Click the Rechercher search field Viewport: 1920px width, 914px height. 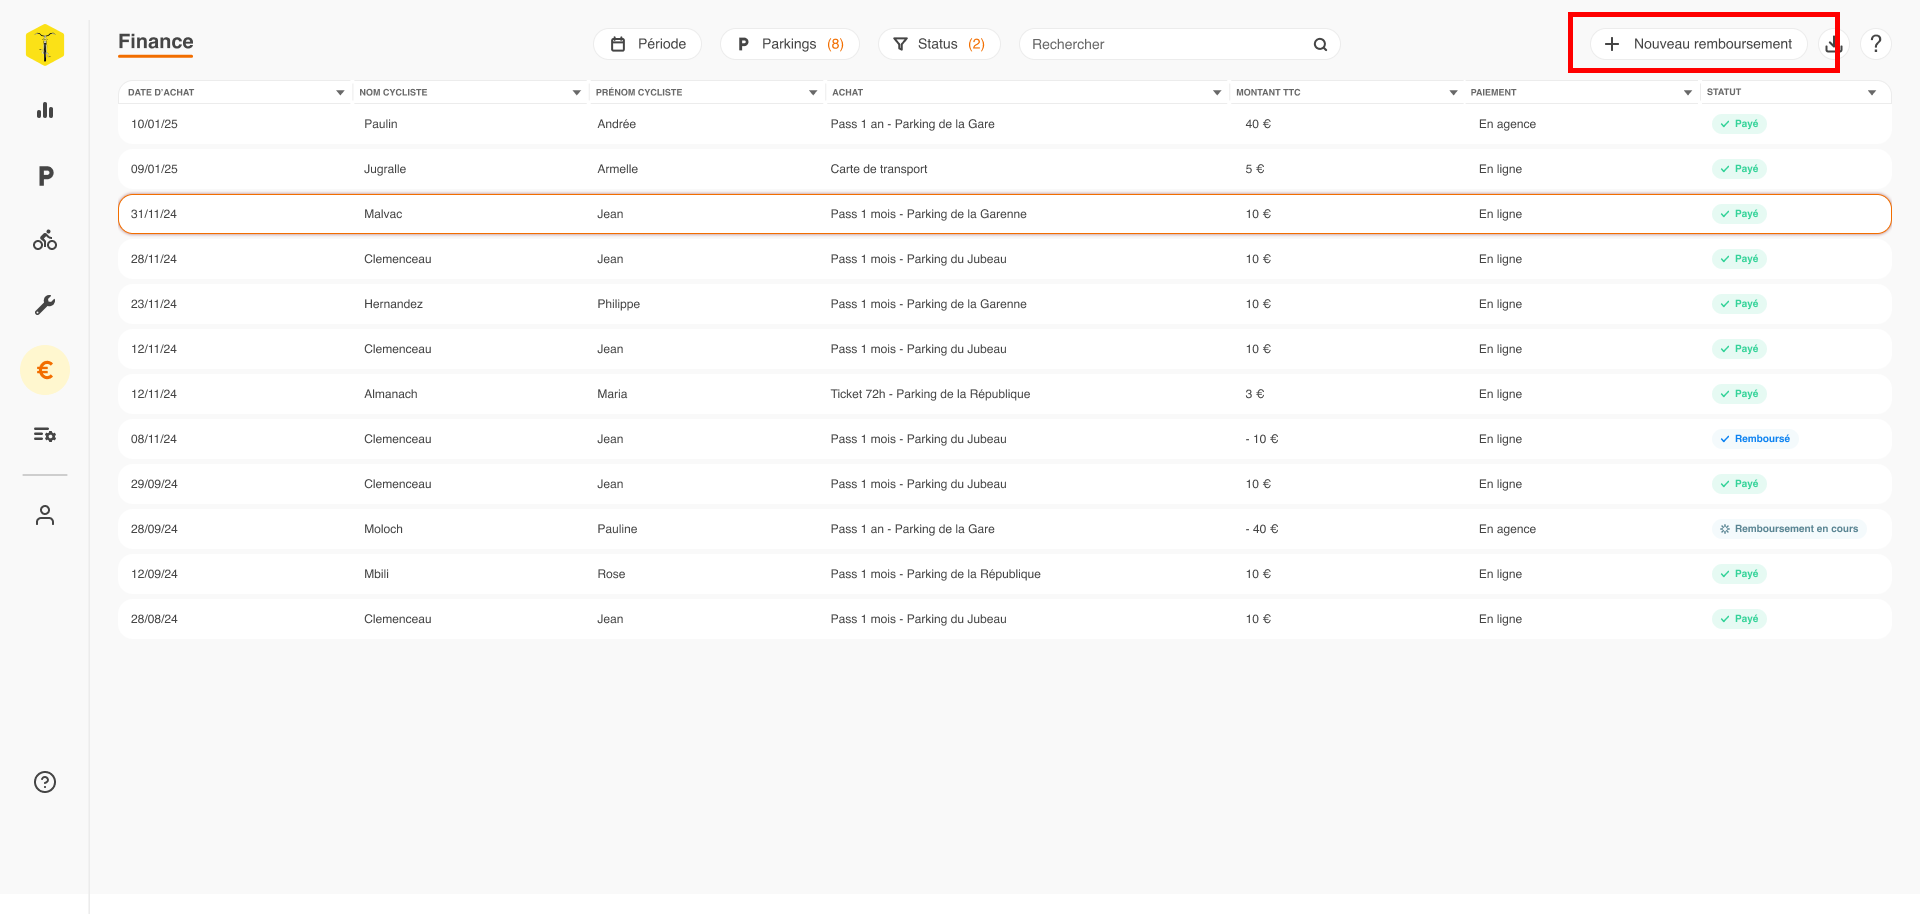coord(1180,44)
